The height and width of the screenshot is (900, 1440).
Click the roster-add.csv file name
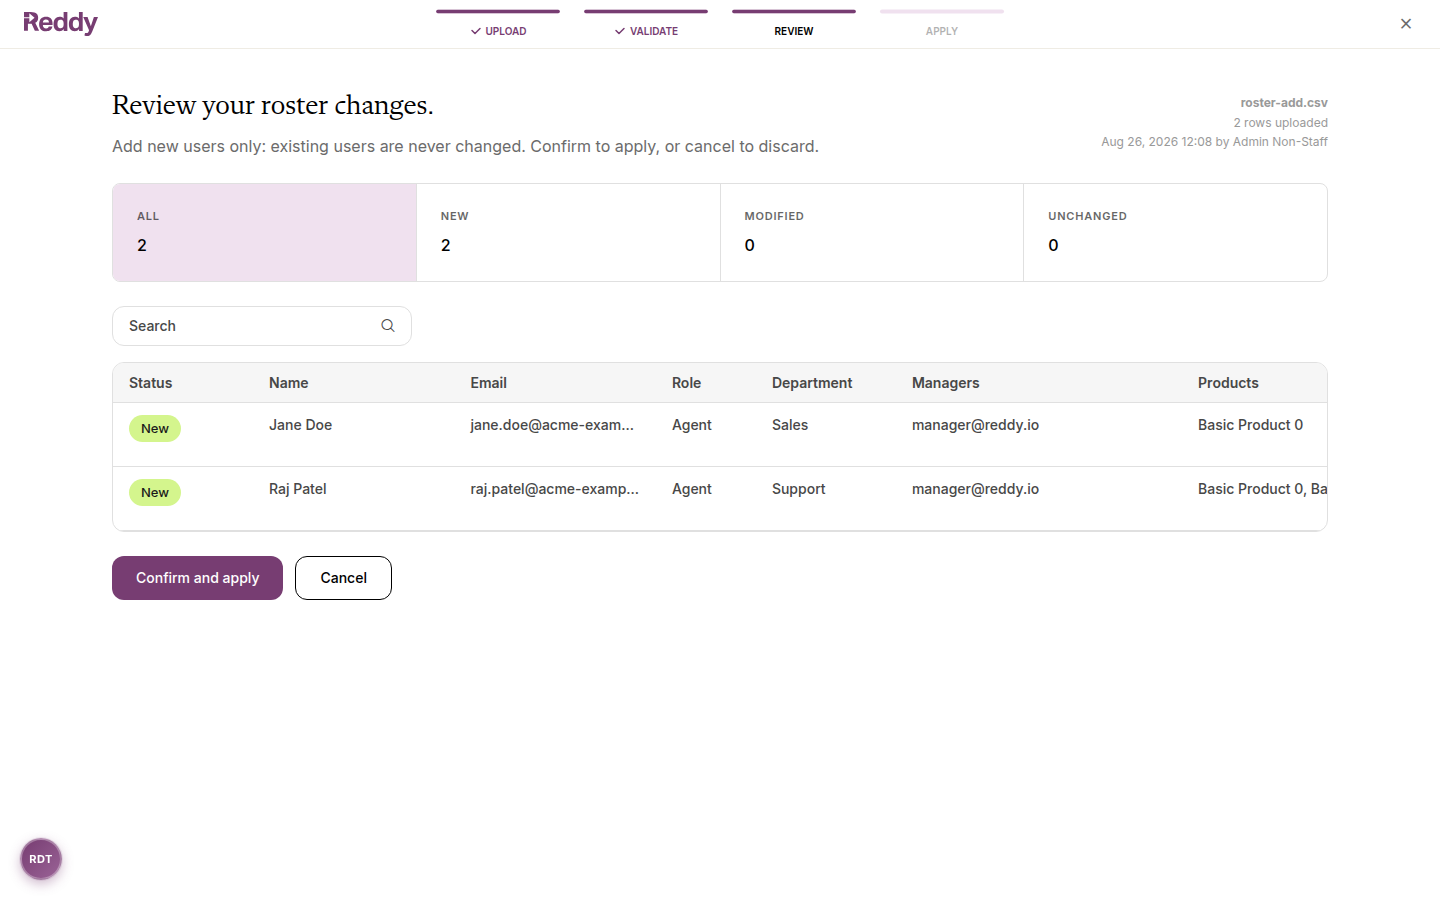tap(1284, 103)
